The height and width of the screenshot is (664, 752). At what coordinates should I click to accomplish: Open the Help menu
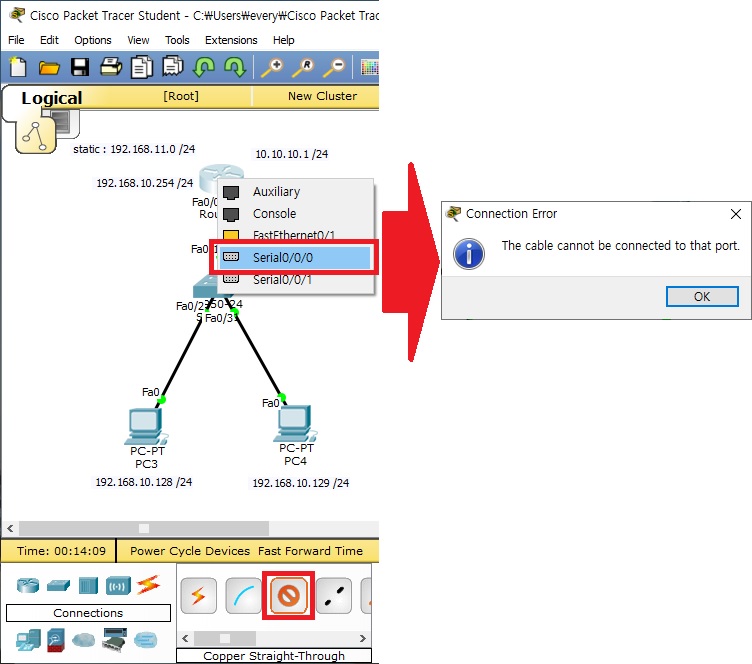tap(283, 40)
